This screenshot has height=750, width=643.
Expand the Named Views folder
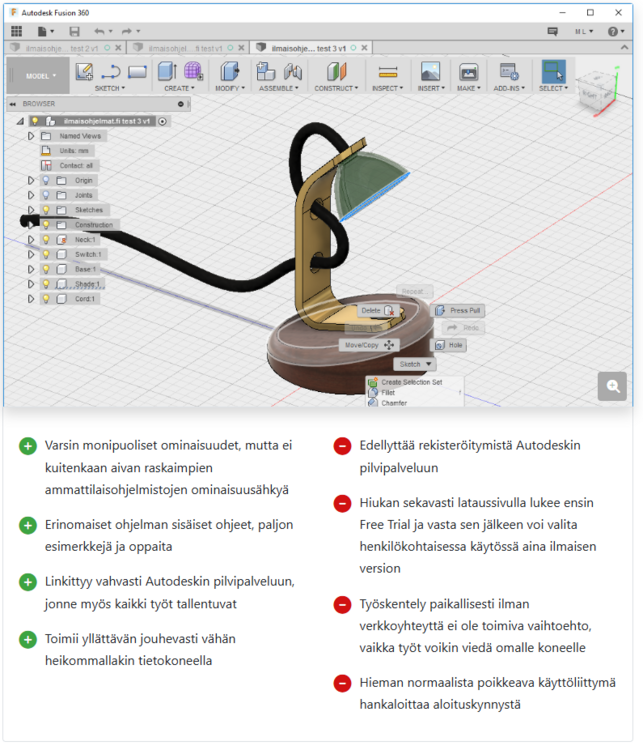31,136
